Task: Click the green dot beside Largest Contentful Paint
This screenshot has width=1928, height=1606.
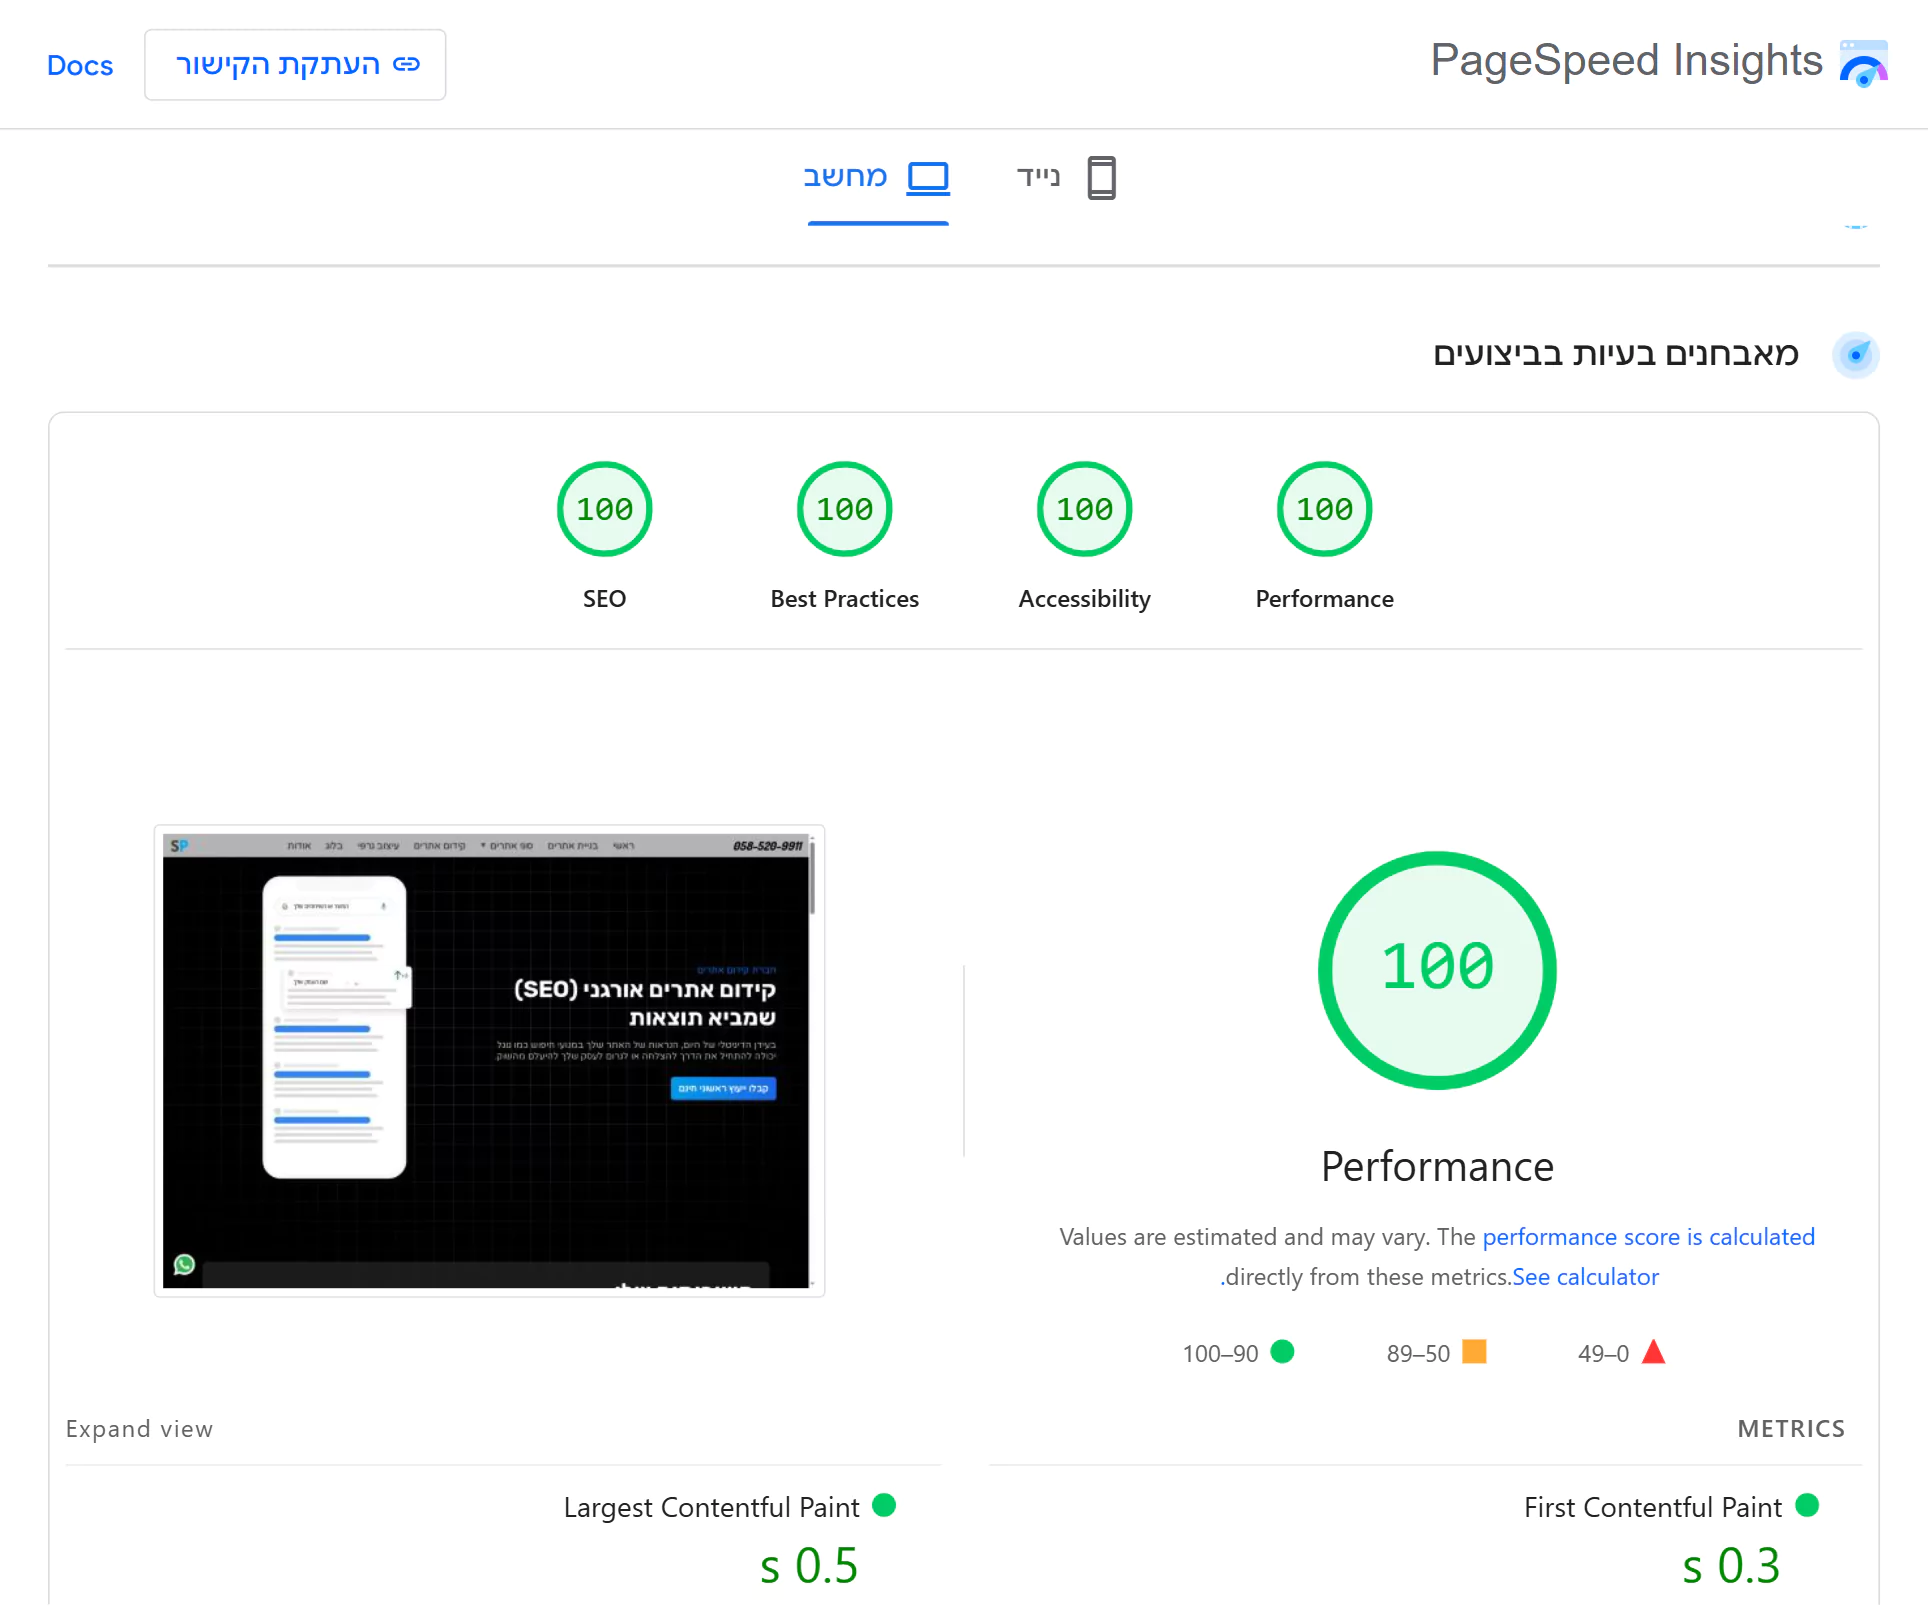Action: [885, 1505]
